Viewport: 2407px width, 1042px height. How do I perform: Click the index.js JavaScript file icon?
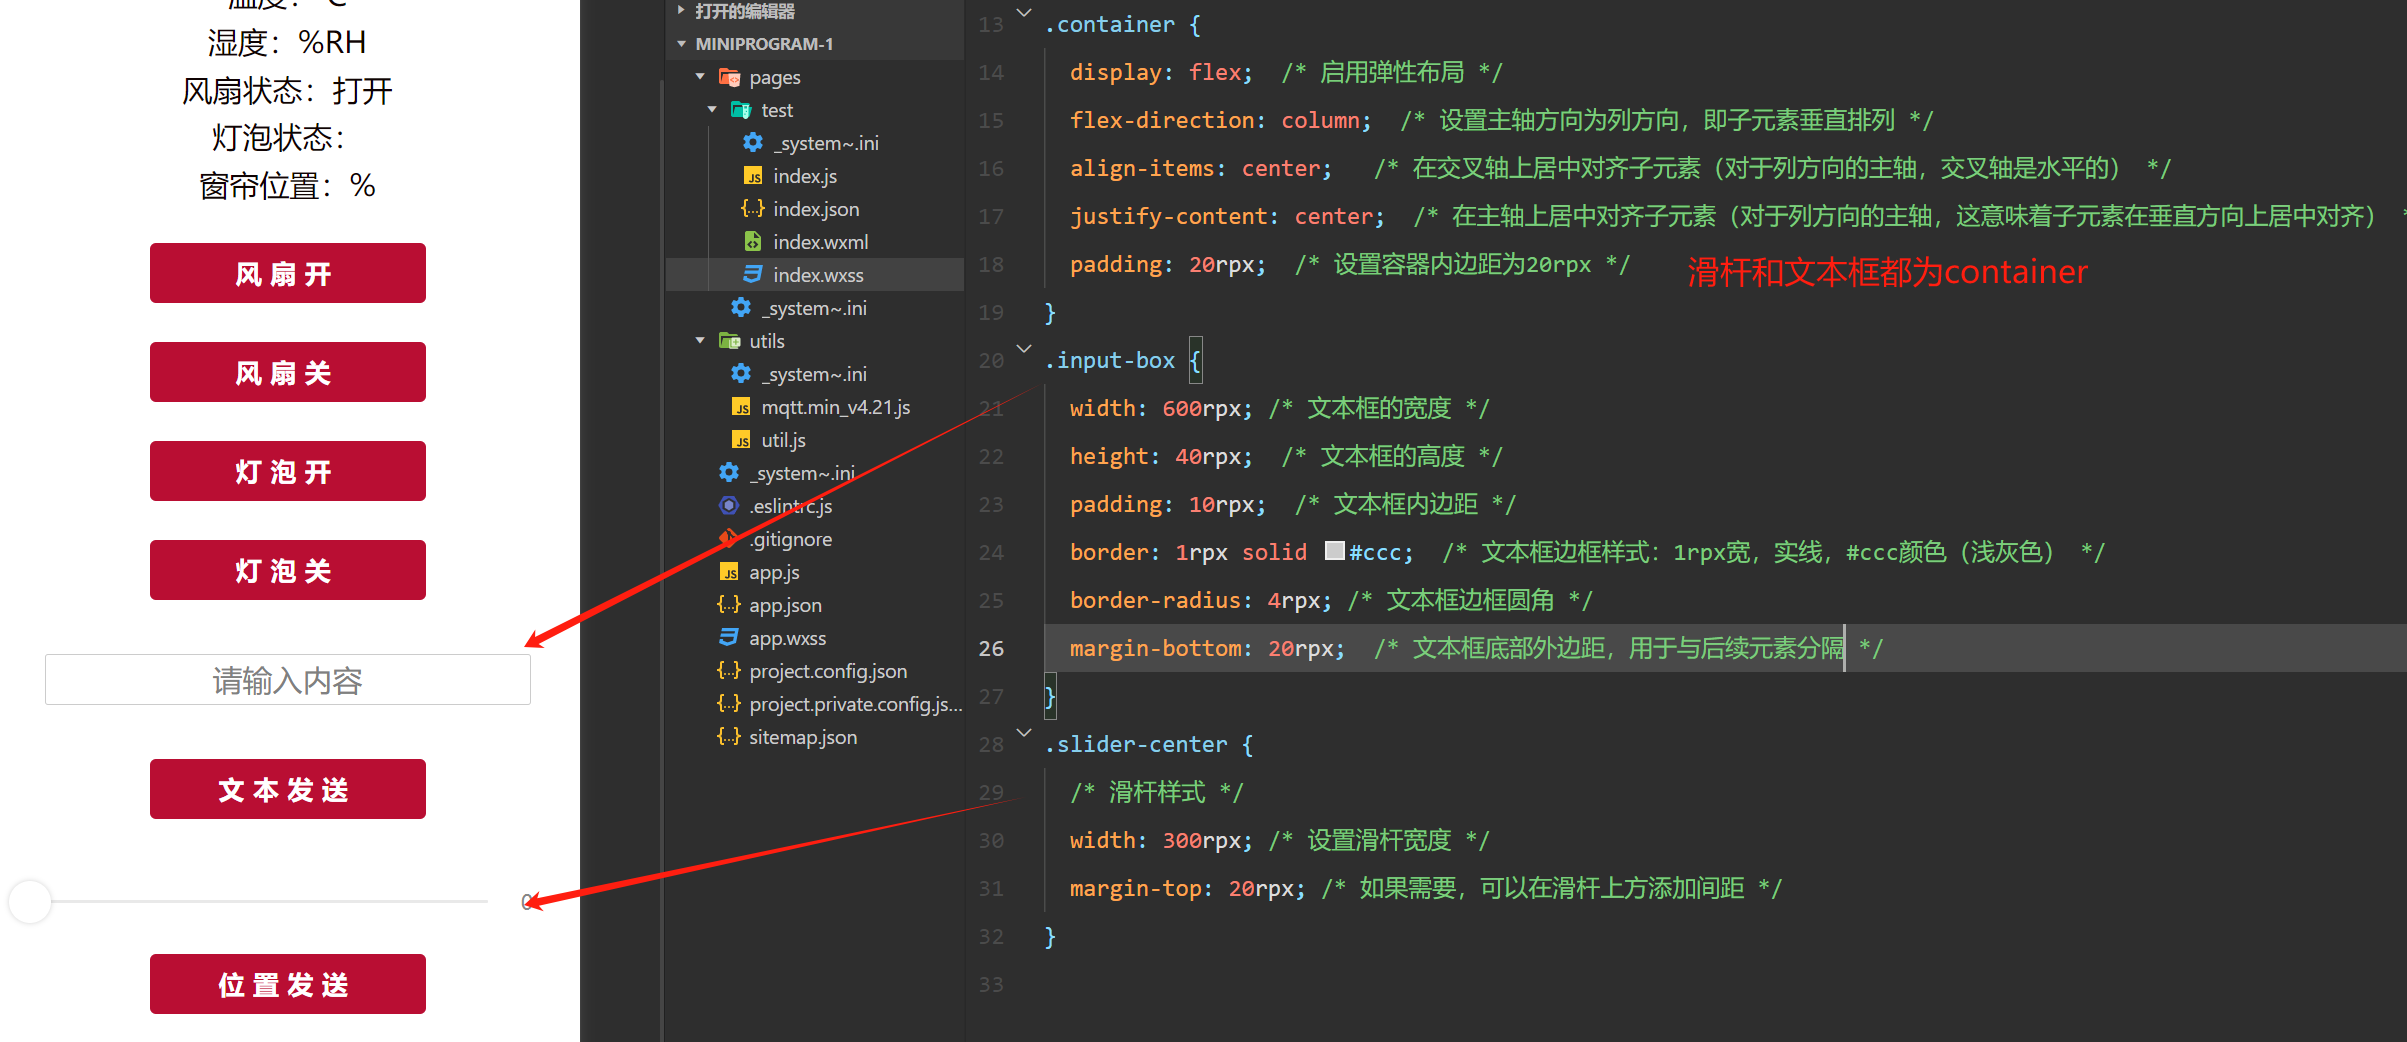pos(753,177)
